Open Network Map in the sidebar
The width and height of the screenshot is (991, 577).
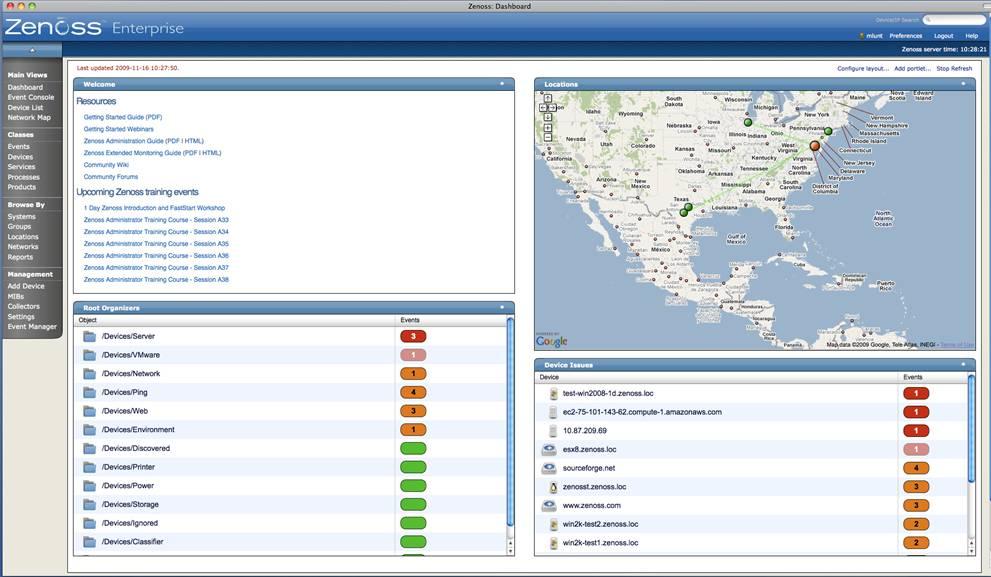coord(29,118)
